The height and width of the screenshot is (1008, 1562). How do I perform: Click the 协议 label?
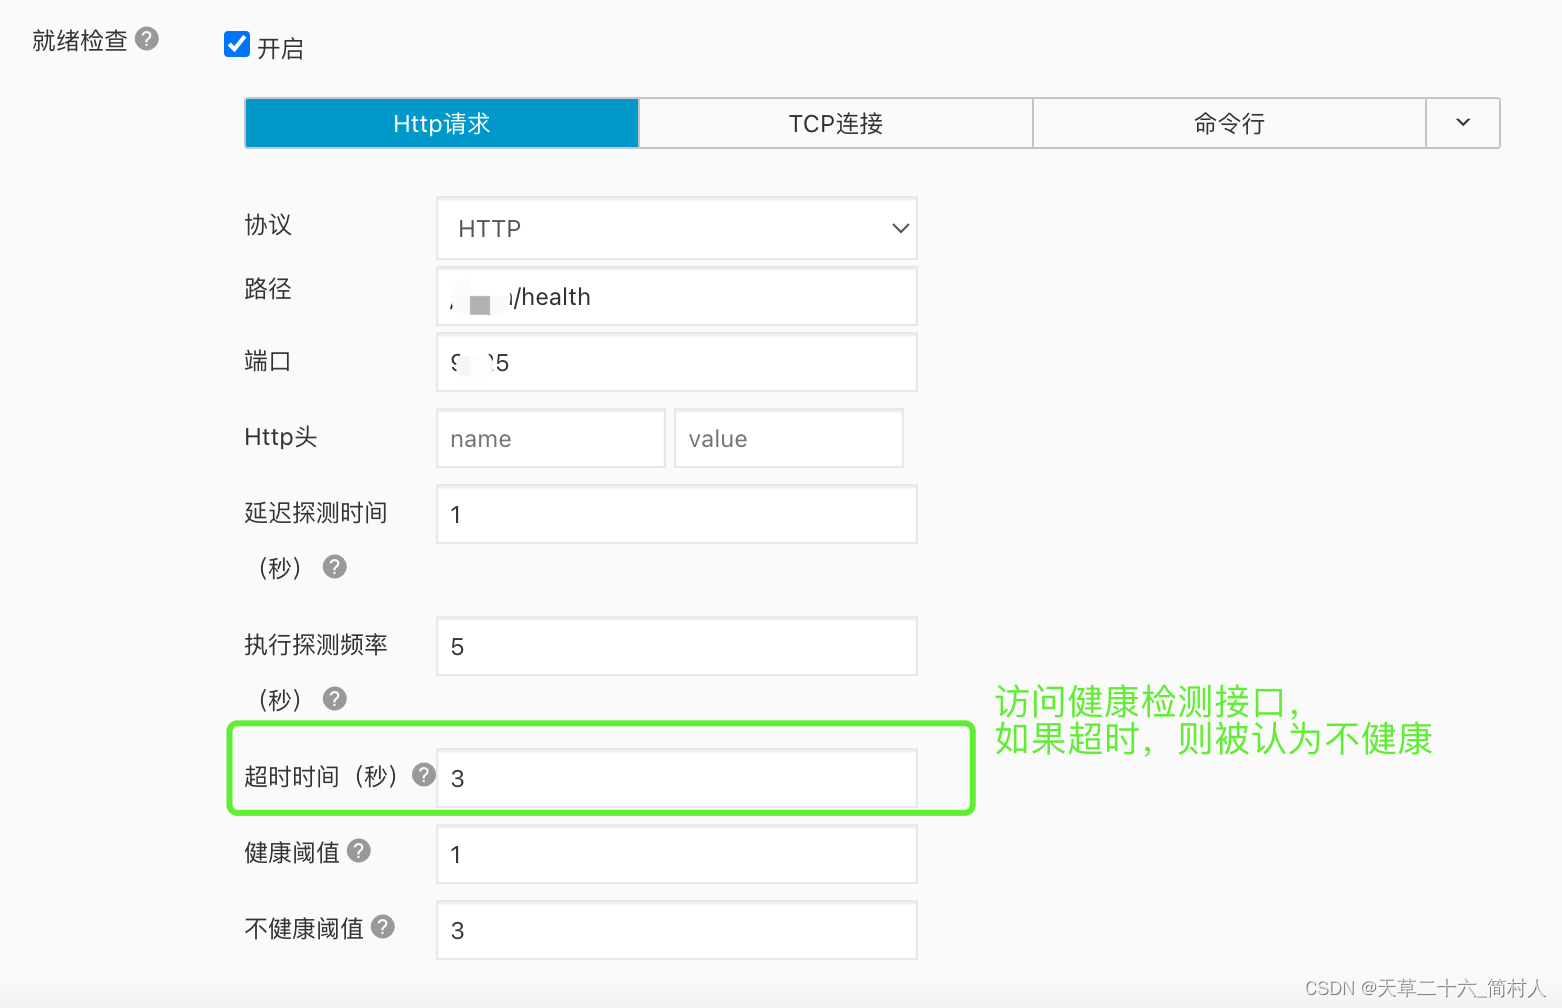[268, 225]
